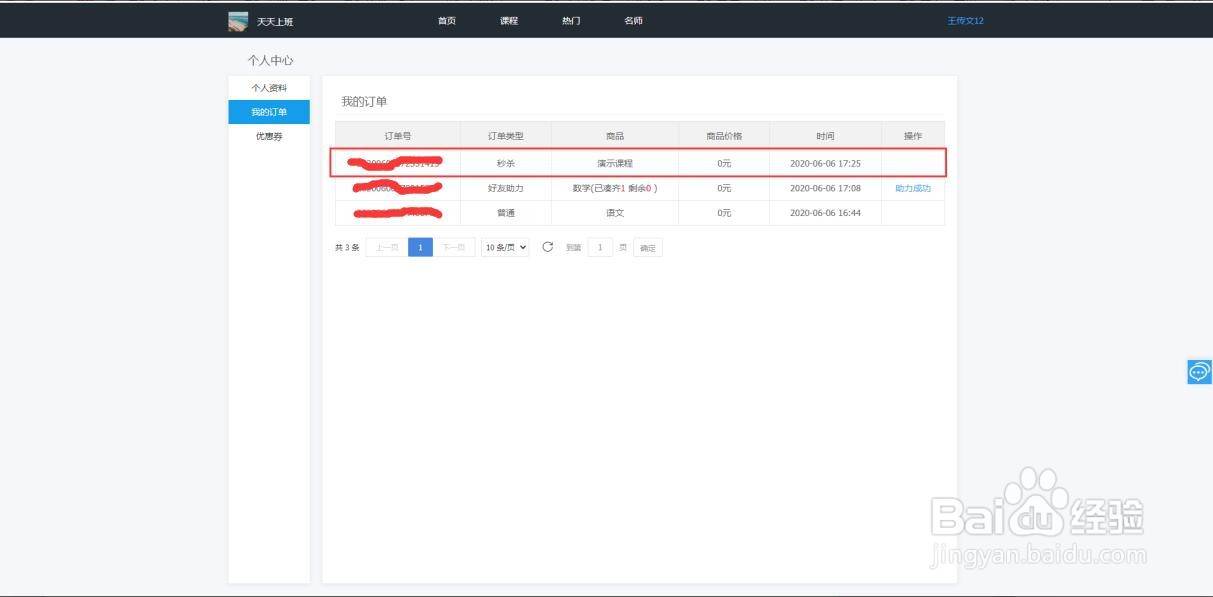The height and width of the screenshot is (597, 1213).
Task: Open the floating chat bubble on the right
Action: coord(1197,371)
